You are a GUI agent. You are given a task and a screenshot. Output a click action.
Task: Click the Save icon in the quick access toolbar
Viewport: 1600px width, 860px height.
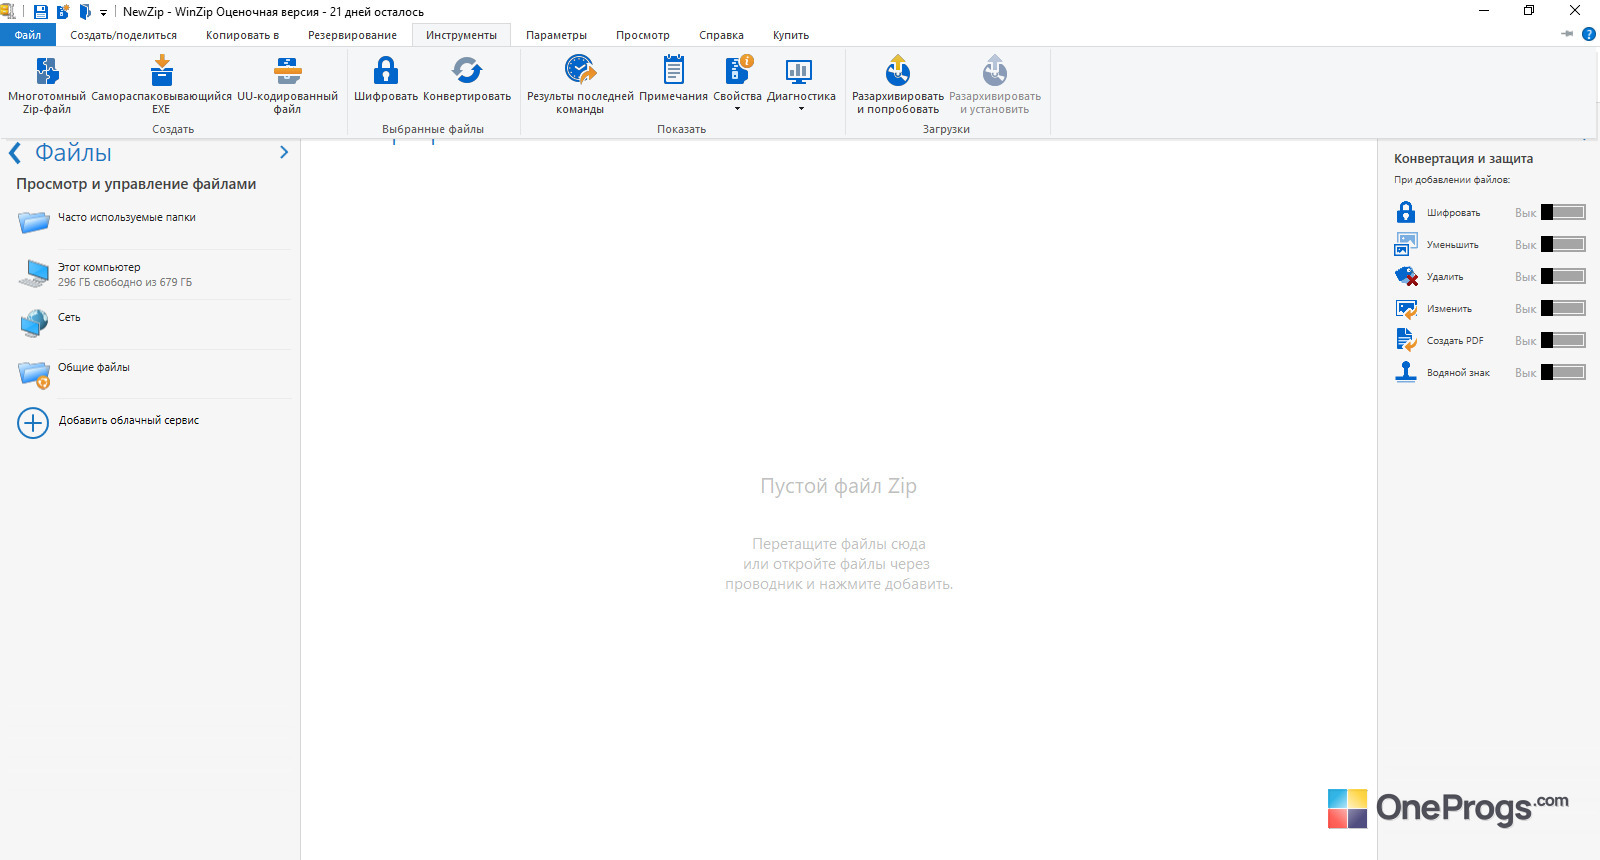41,12
